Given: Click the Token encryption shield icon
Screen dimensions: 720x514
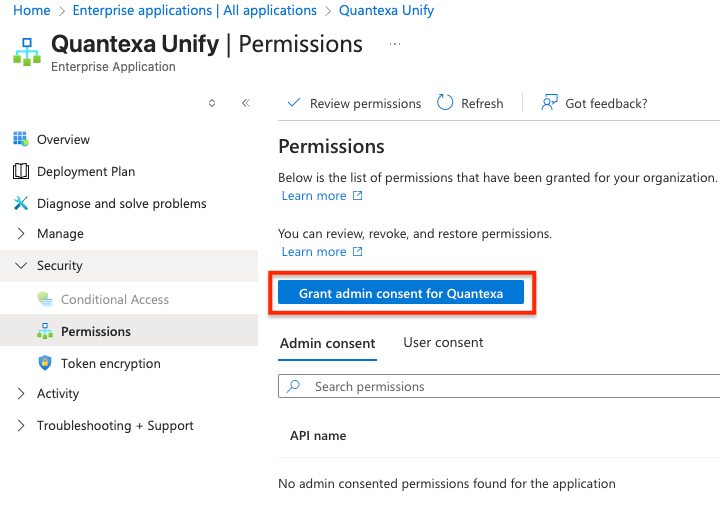Looking at the screenshot, I should point(45,363).
